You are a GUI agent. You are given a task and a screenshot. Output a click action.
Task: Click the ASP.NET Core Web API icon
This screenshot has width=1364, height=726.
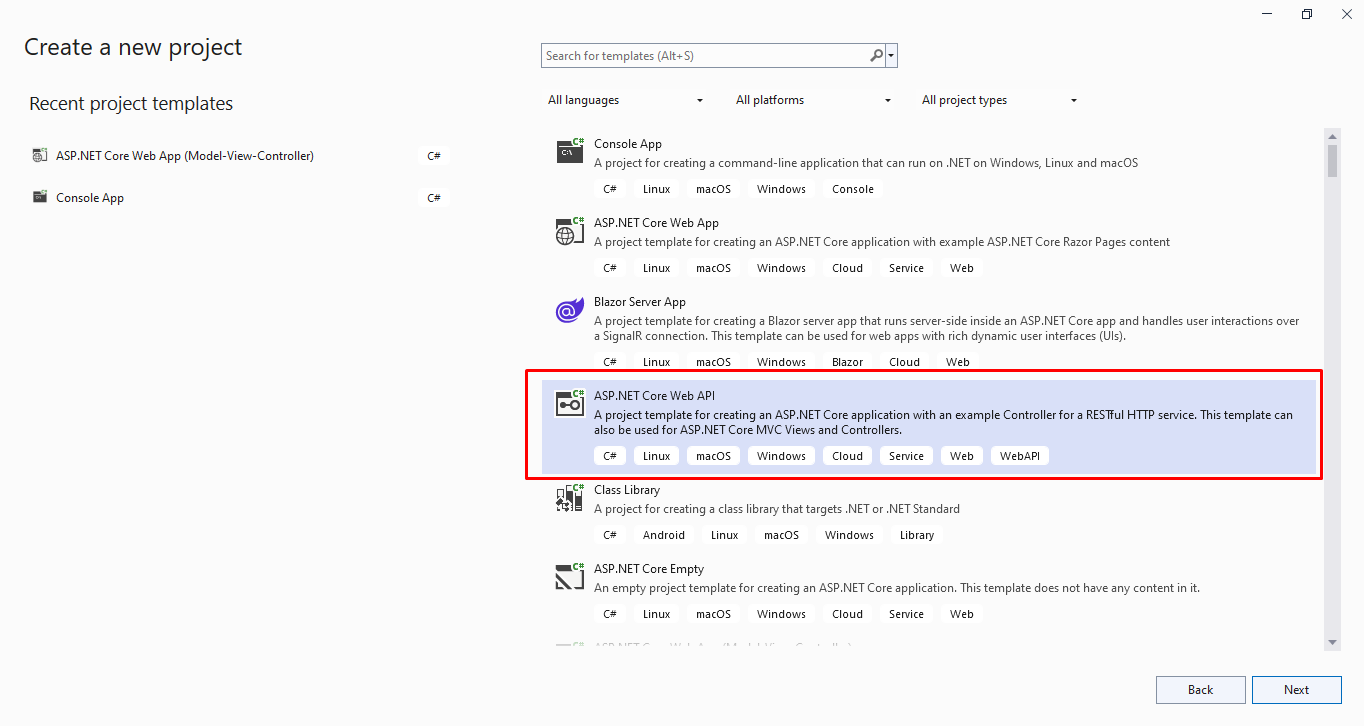(570, 403)
